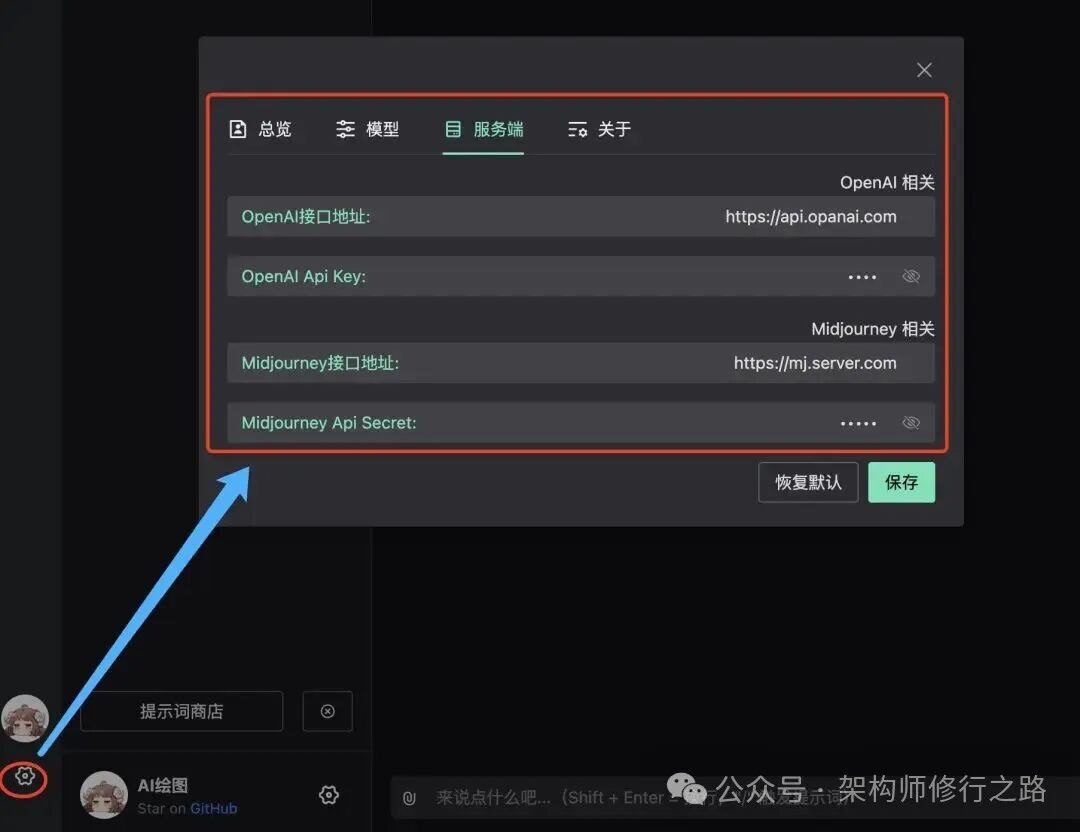This screenshot has height=832, width=1080.
Task: Click the gear icon on the AI绘图 chat row
Action: [328, 794]
